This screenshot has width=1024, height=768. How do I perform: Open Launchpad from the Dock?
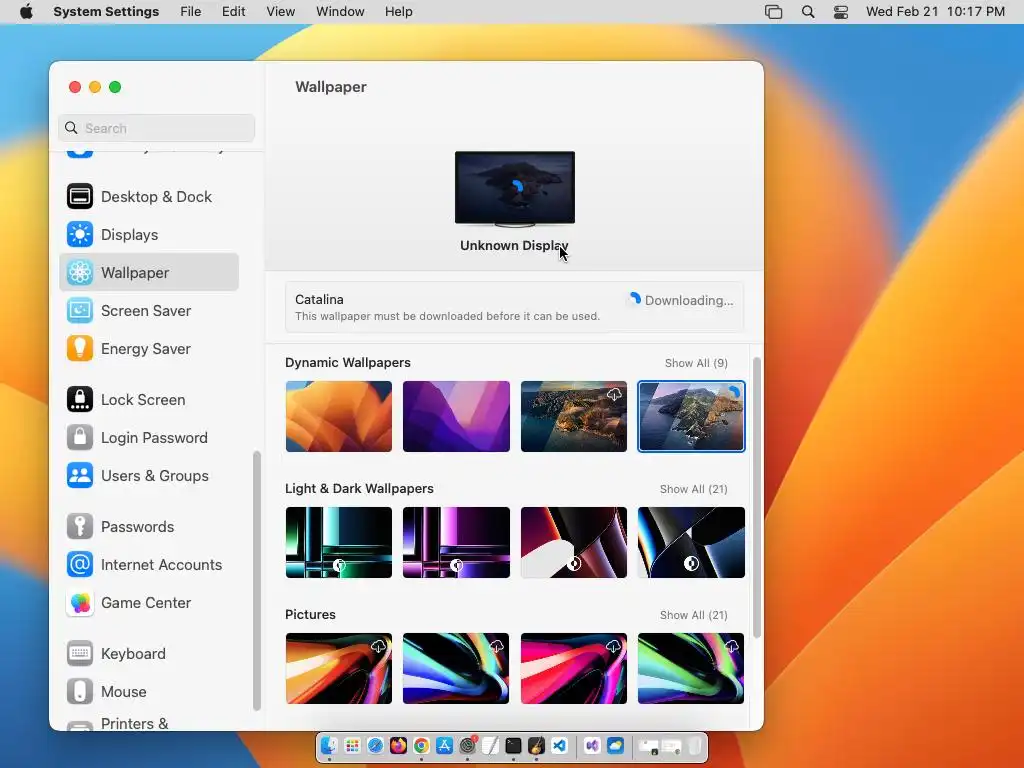[x=352, y=745]
